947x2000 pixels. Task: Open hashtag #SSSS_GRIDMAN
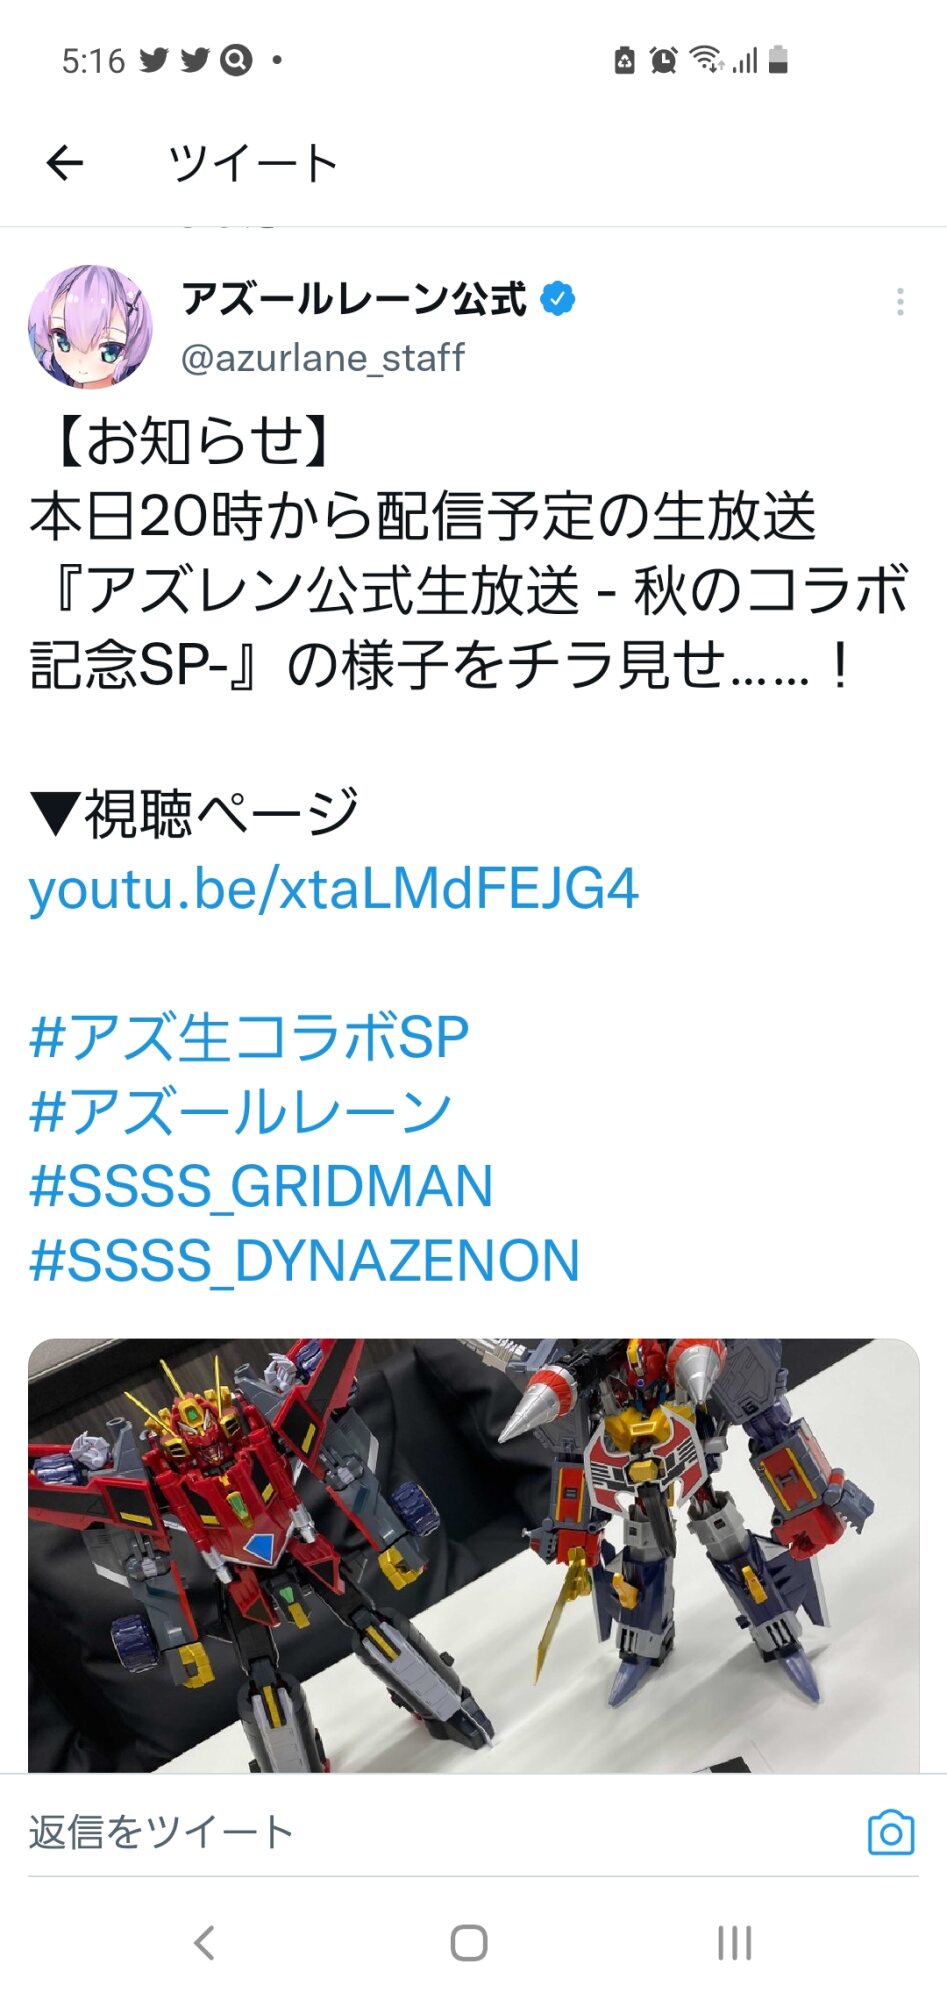pos(261,1187)
